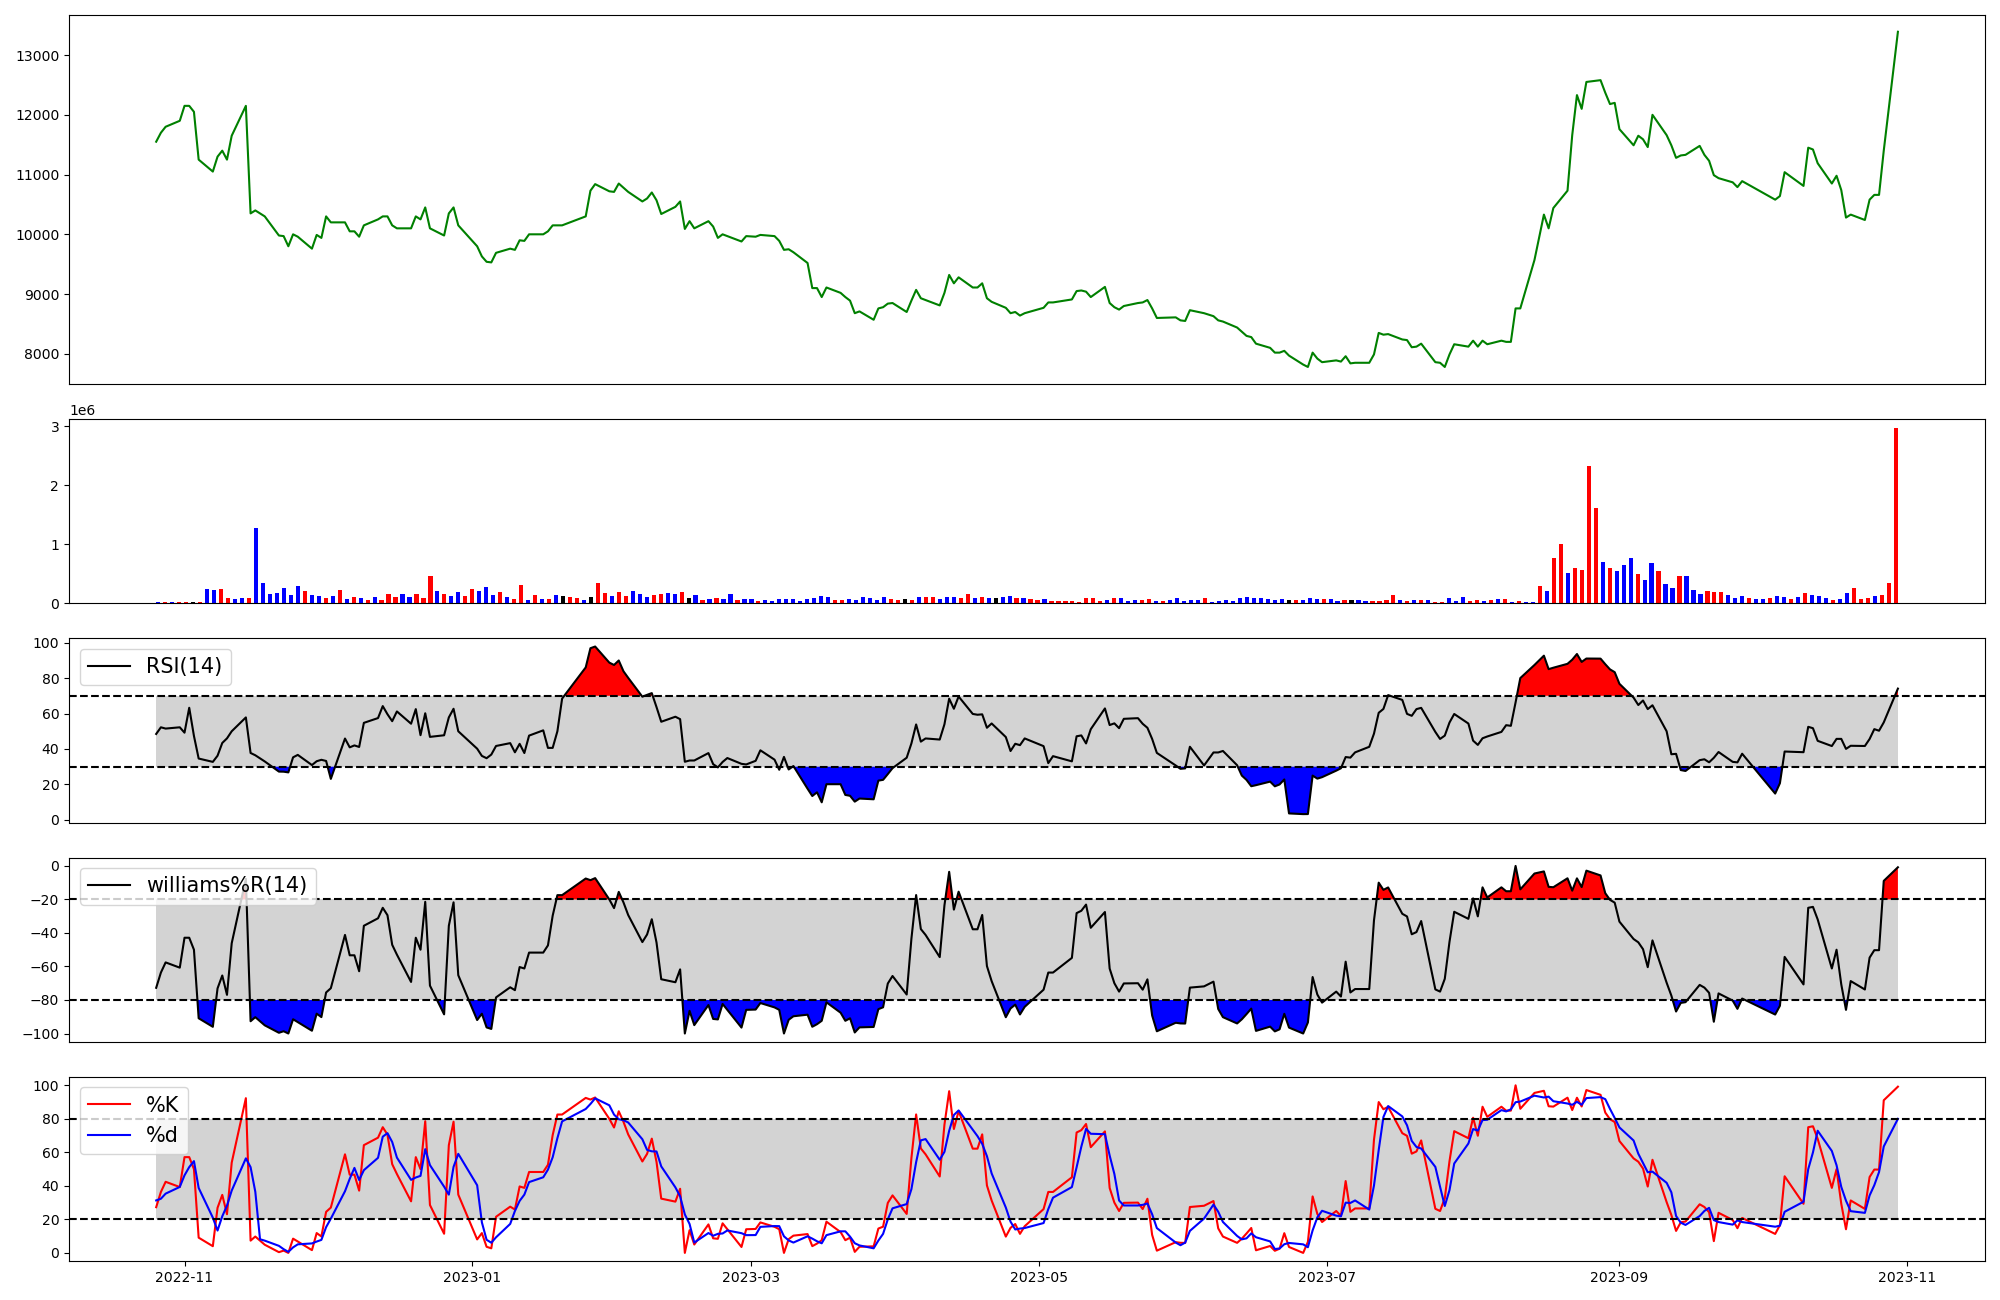Screen dimensions: 2000x1300
Task: Click the tall red volume bar in late August 2023
Action: (x=1588, y=535)
